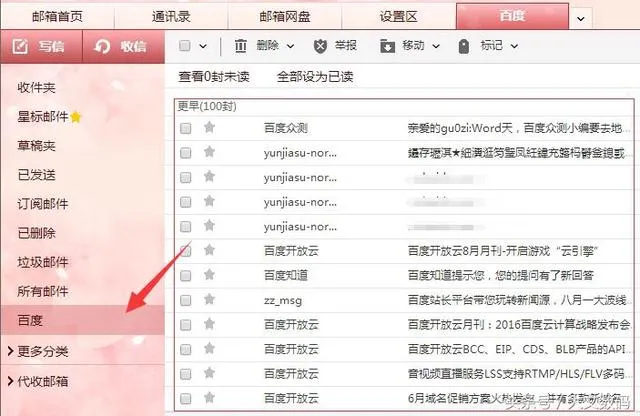Click 查看0封未读 link
Viewport: 640px width, 416px height.
pyautogui.click(x=214, y=76)
